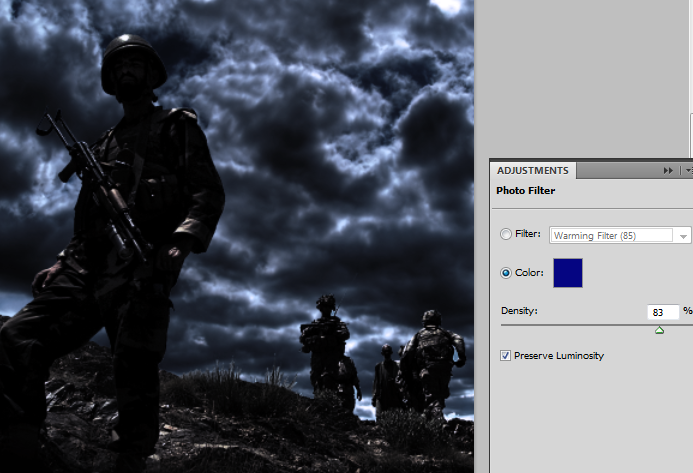Open the Warming Filter (85) dropdown

click(x=620, y=236)
